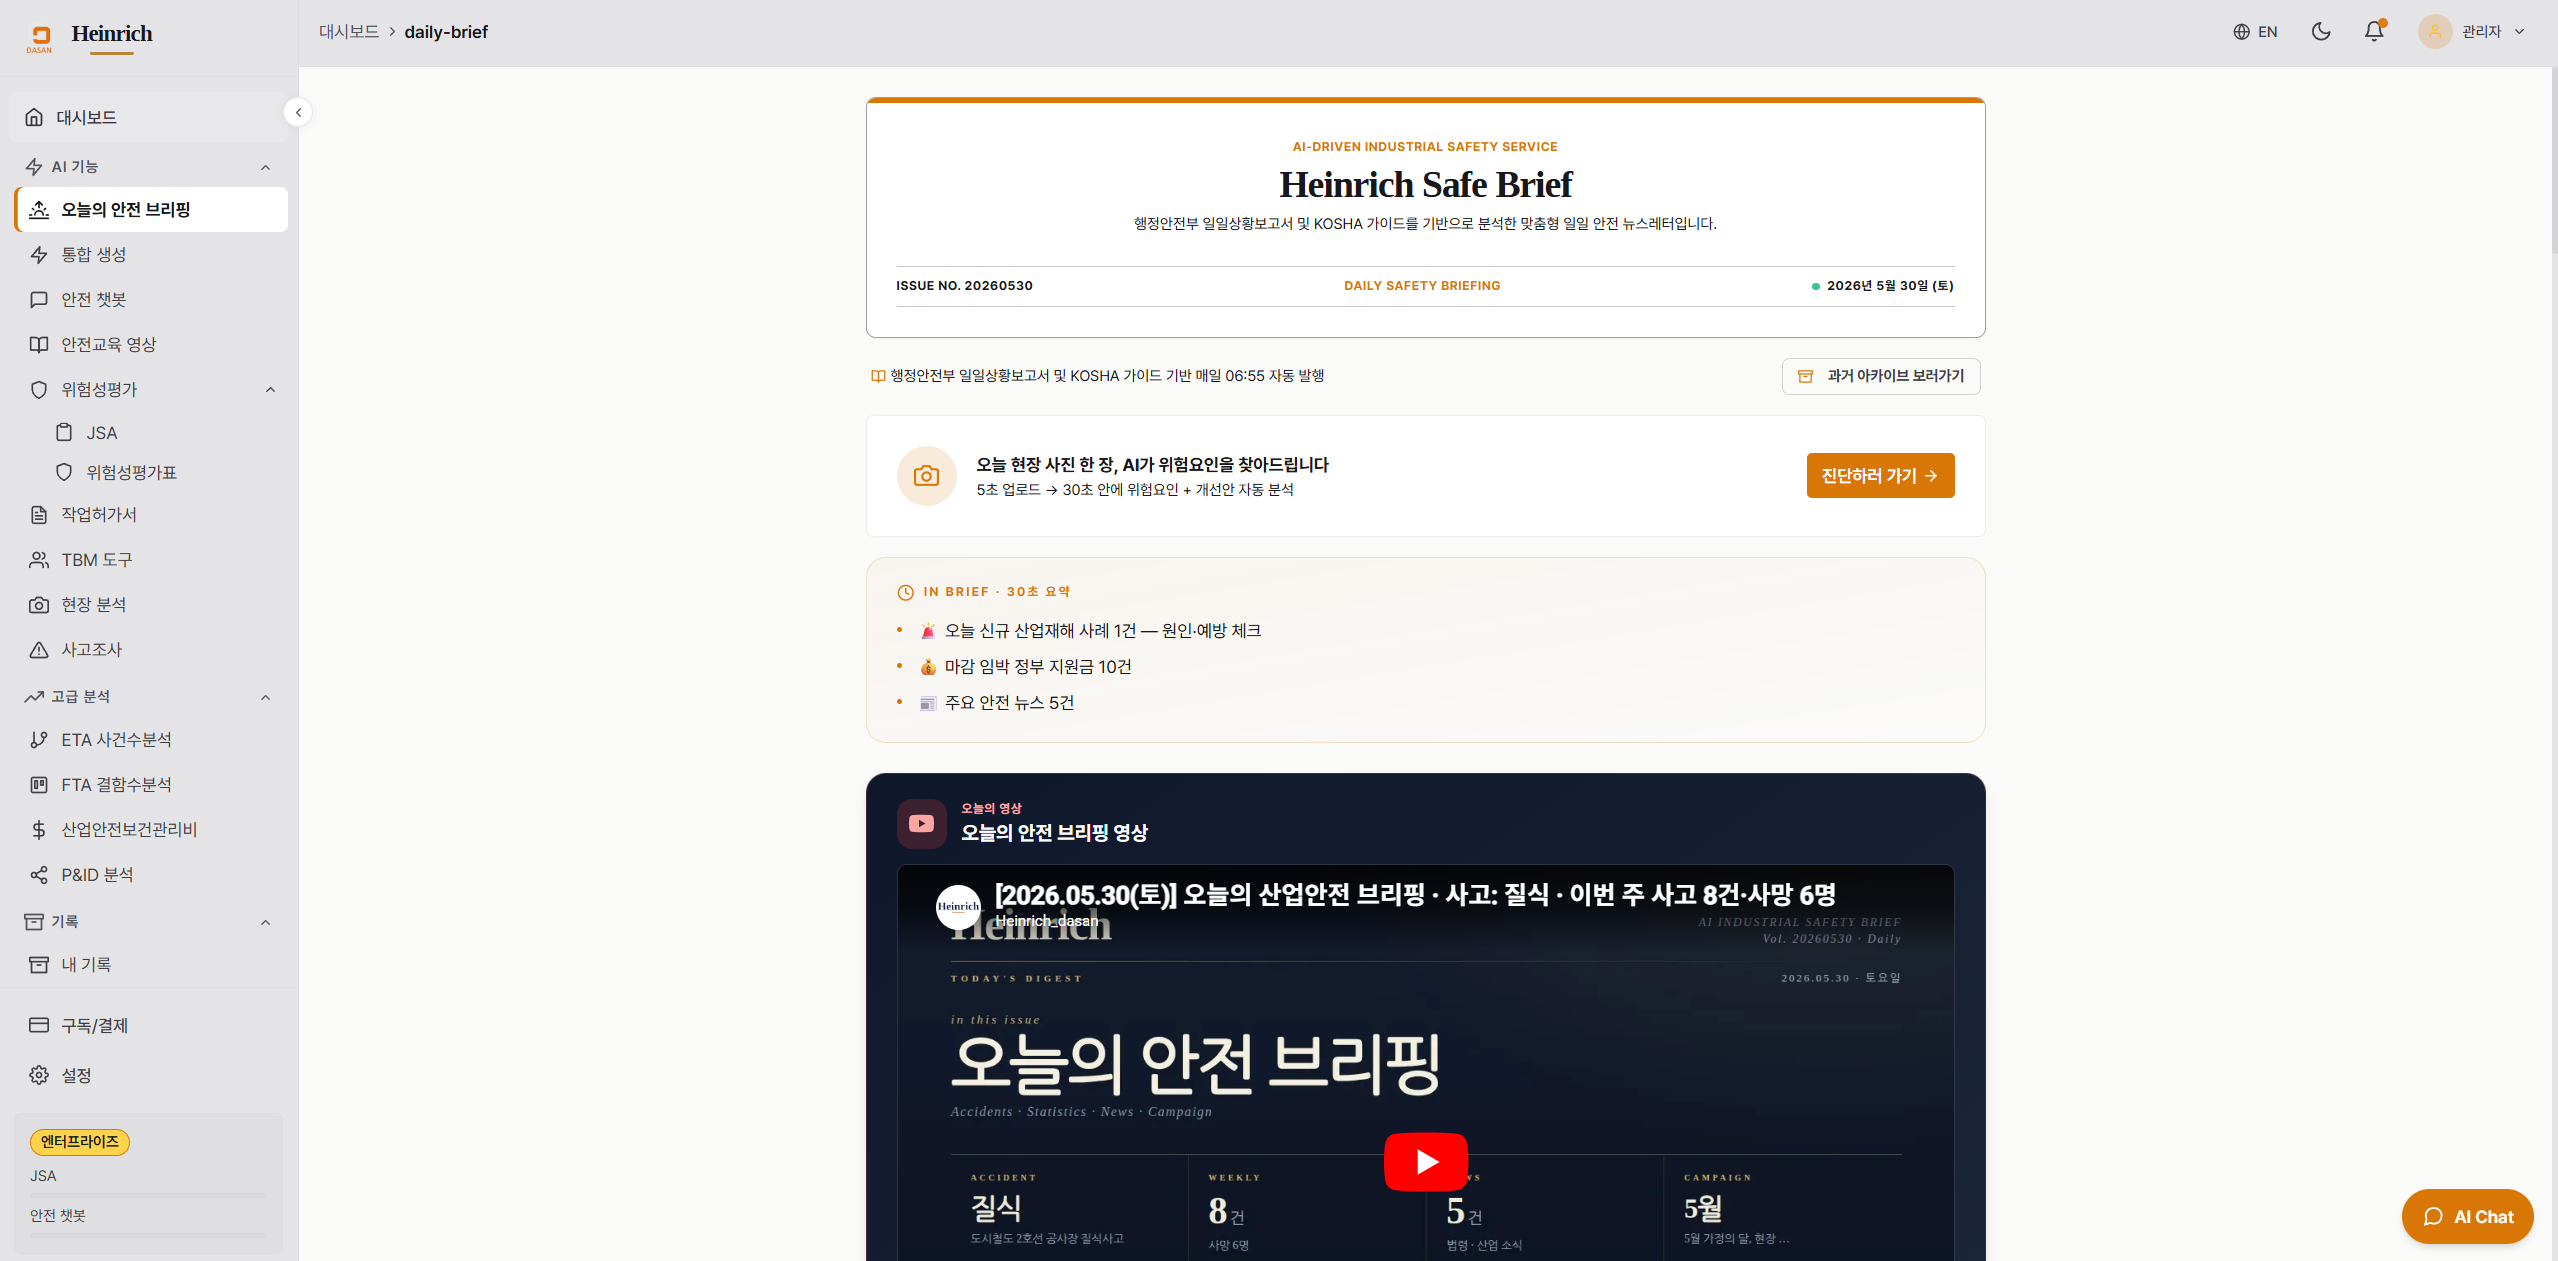
Task: Open 사고조사 warning triangle icon
Action: 39,649
